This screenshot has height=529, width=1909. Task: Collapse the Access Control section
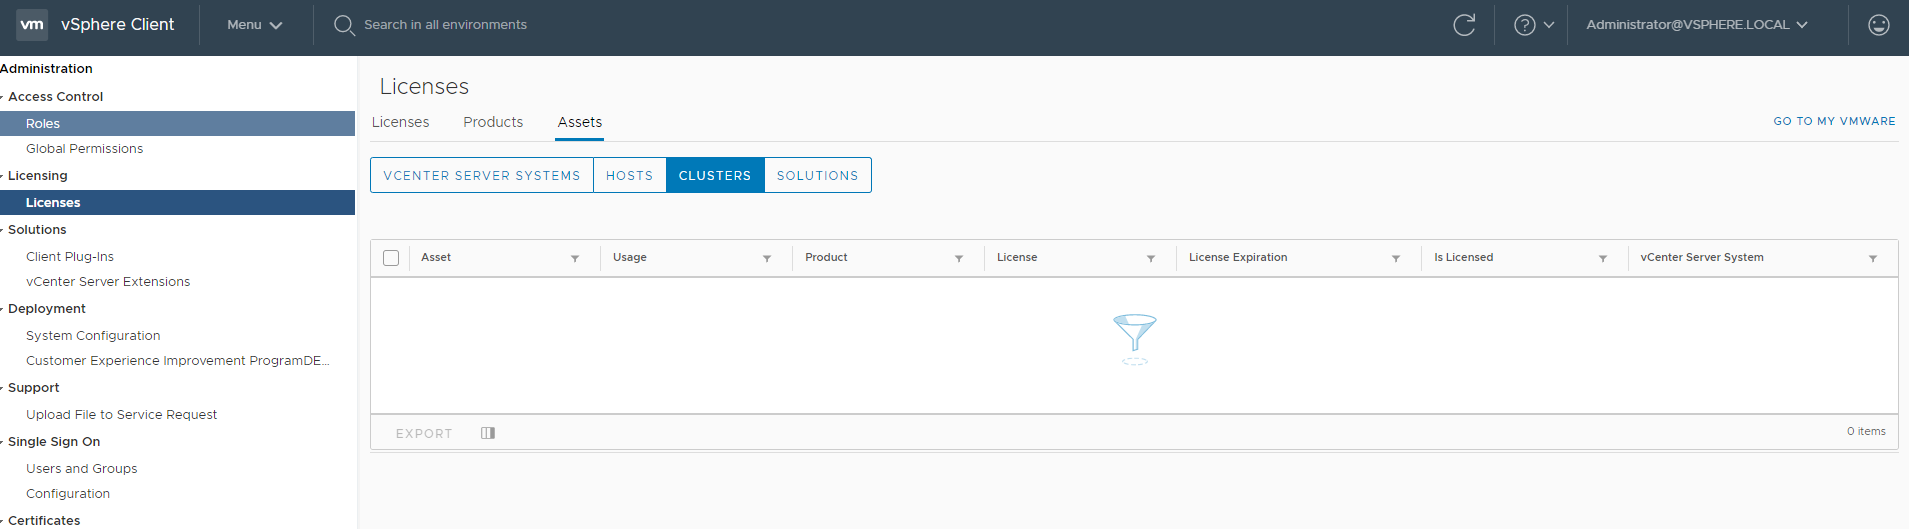(4, 97)
